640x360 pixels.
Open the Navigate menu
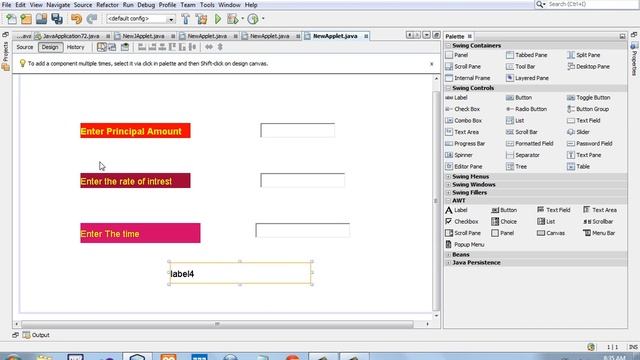[58, 5]
